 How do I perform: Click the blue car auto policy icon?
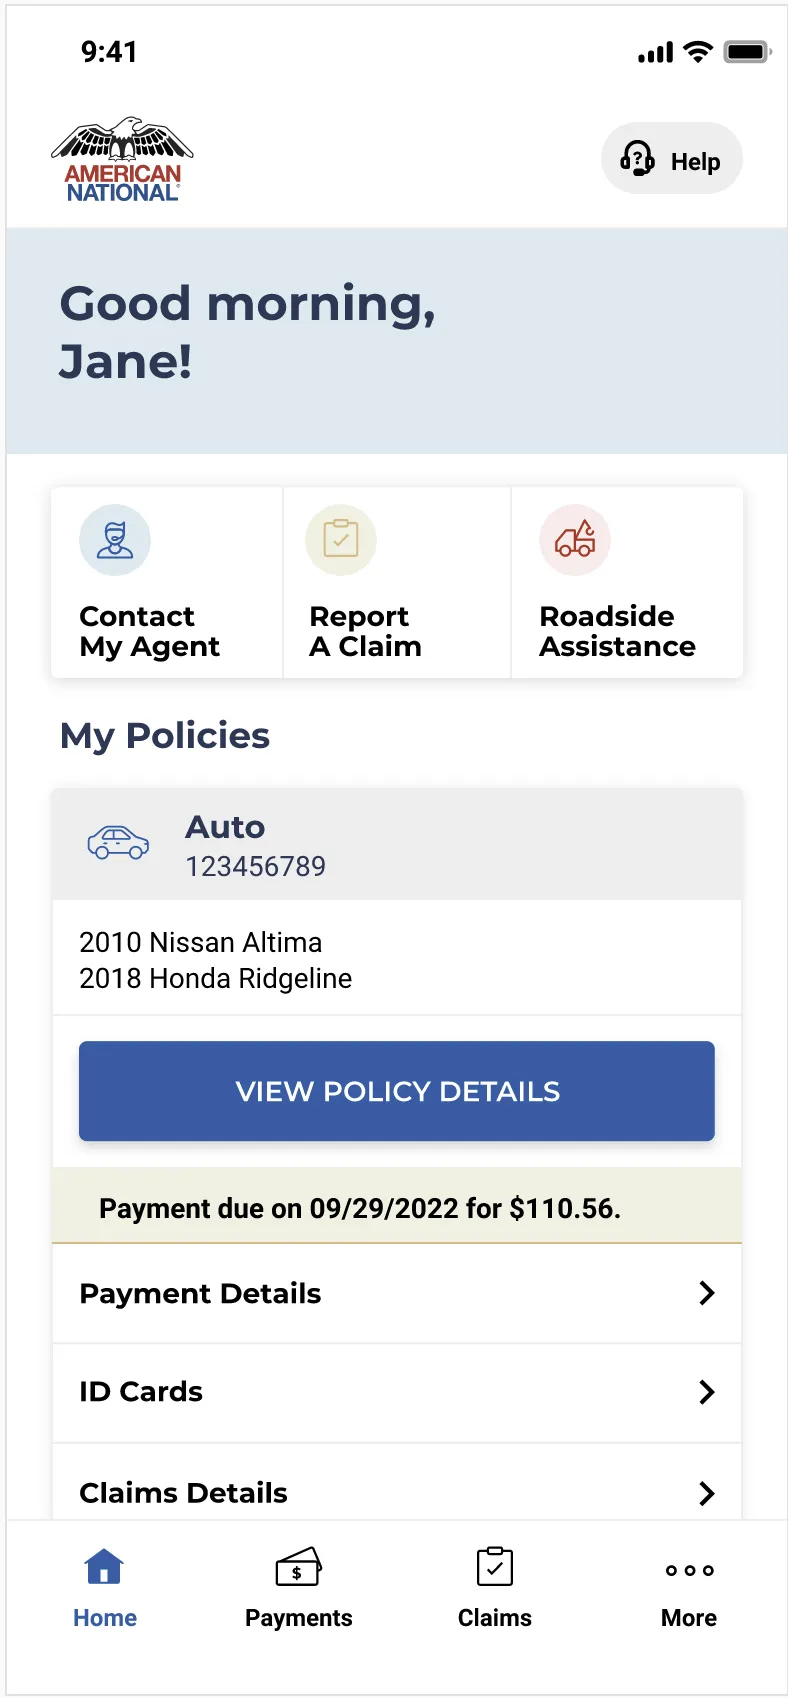coord(118,843)
